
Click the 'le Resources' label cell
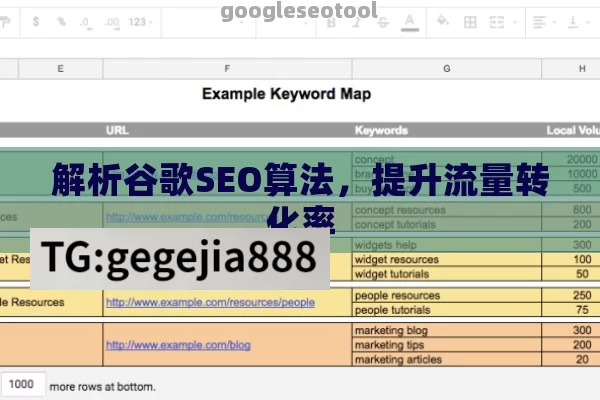pyautogui.click(x=51, y=302)
